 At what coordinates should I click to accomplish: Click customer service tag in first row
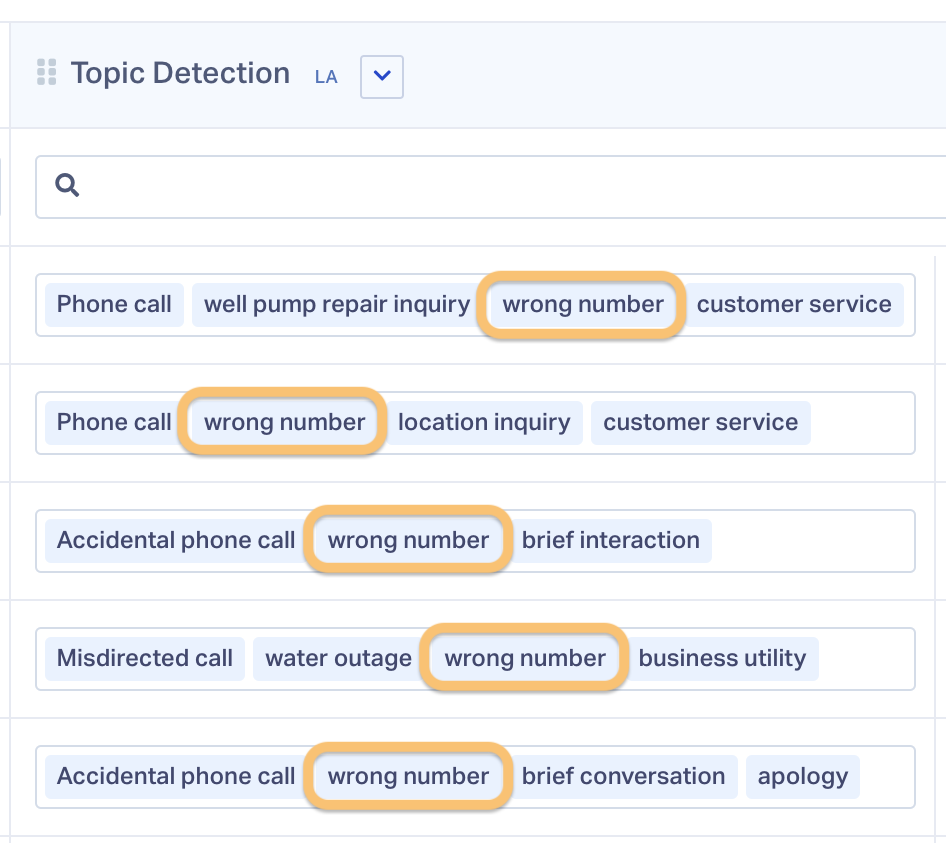click(794, 305)
